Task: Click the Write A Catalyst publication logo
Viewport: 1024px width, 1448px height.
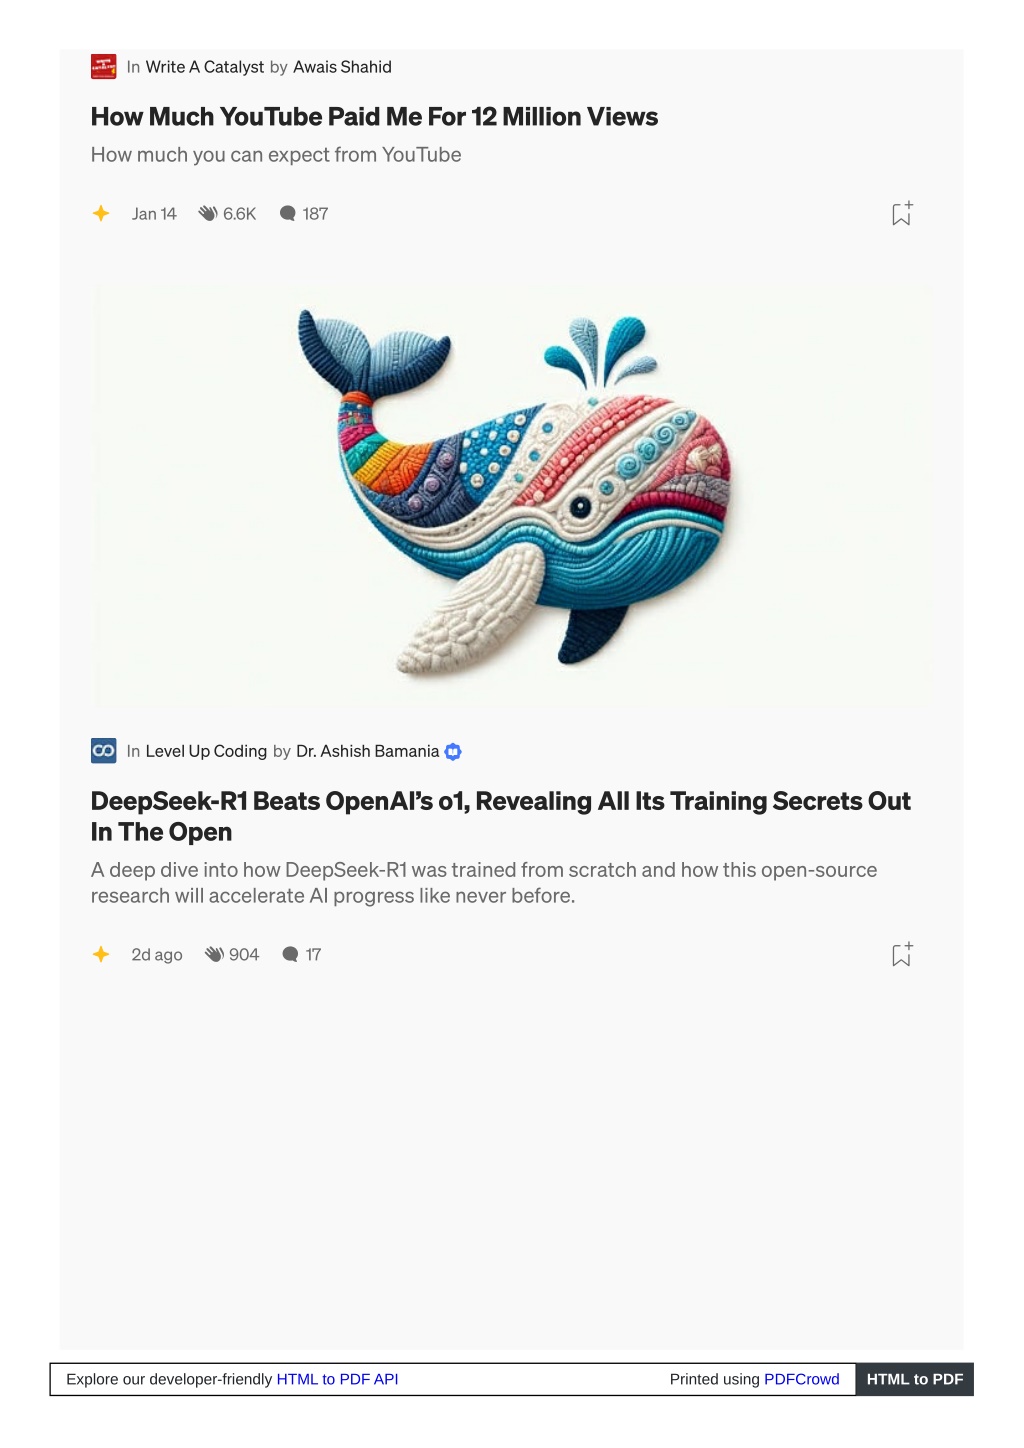Action: (104, 67)
